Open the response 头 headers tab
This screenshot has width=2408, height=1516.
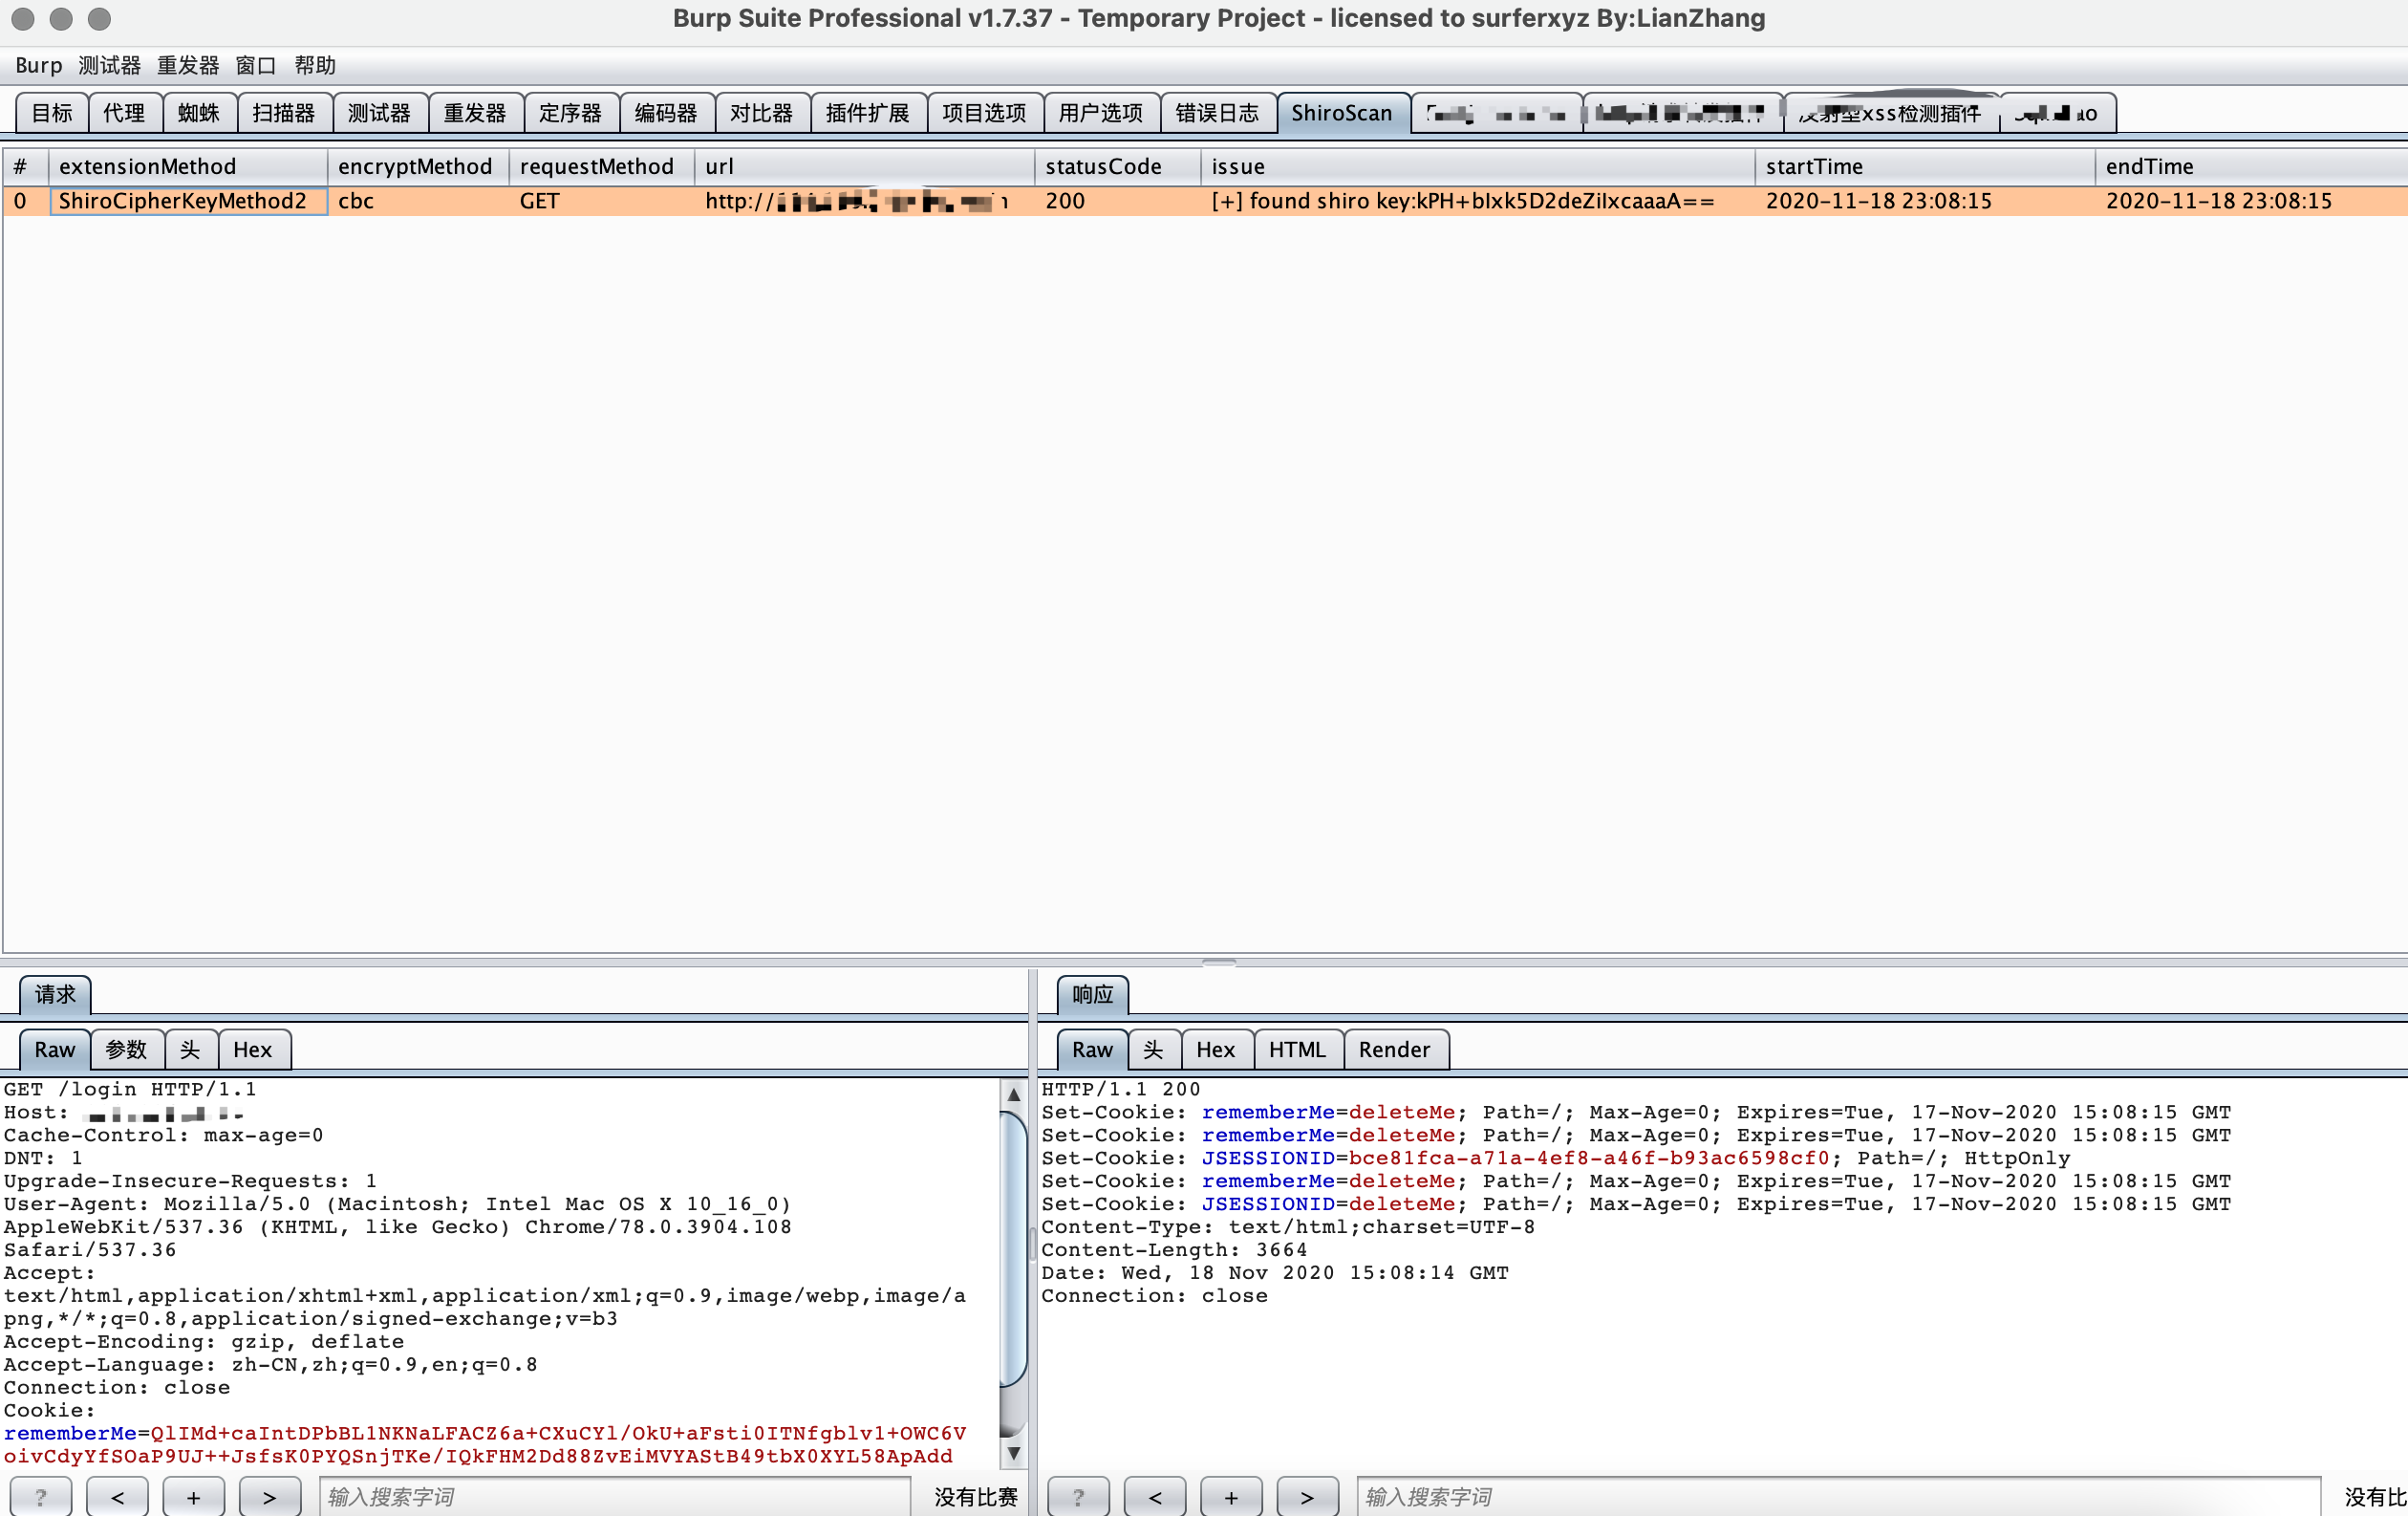click(x=1153, y=1049)
